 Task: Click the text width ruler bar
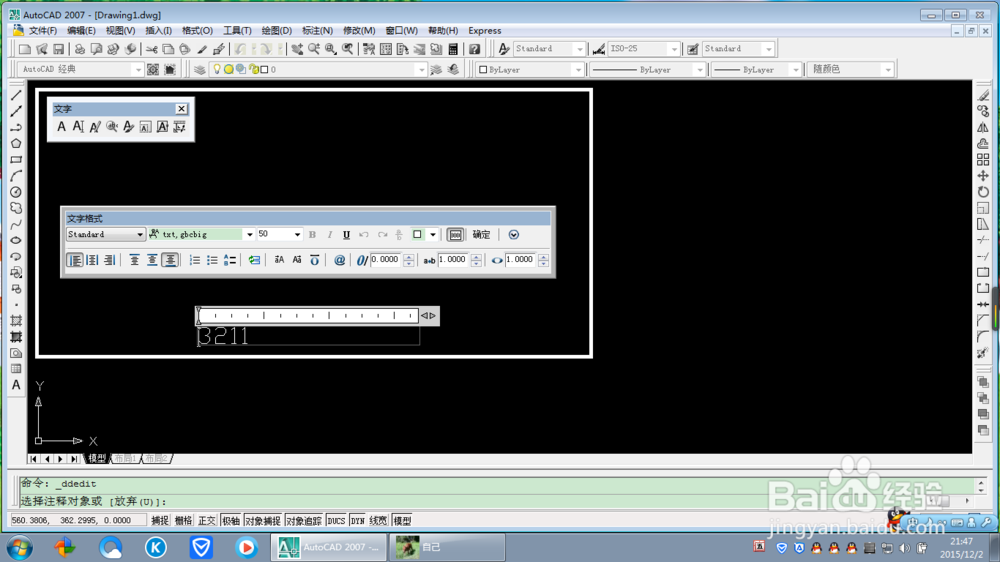click(x=308, y=315)
